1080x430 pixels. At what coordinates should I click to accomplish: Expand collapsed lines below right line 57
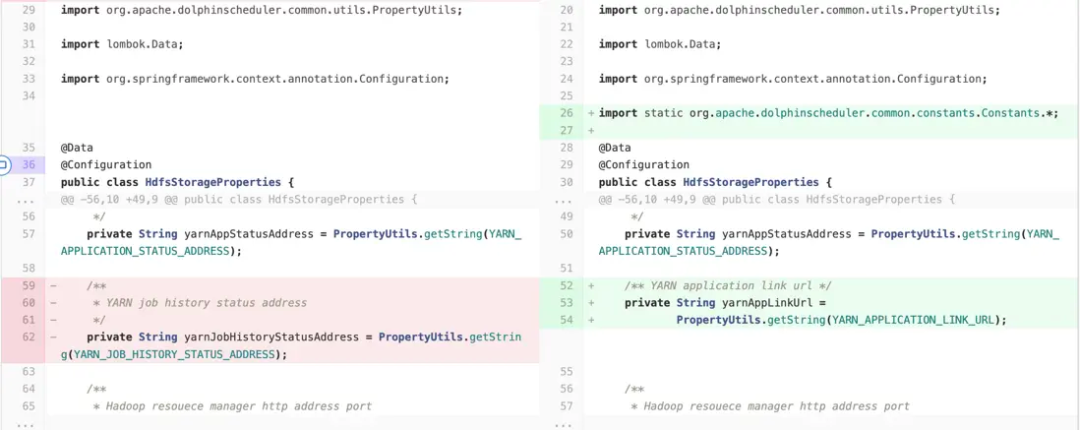[562, 424]
